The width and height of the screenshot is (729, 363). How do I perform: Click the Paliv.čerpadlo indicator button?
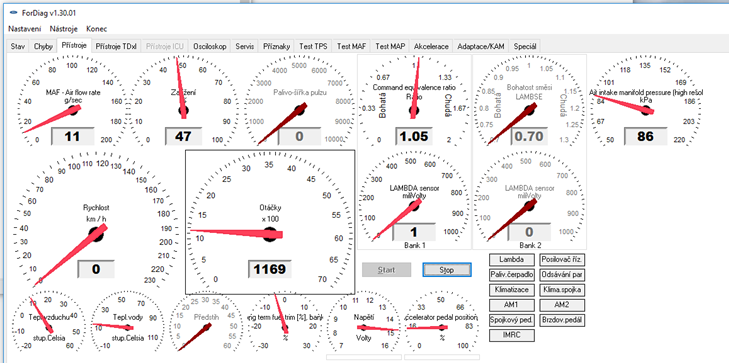[511, 275]
